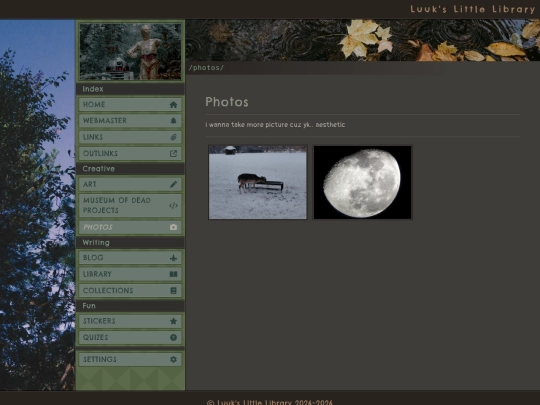Open the BLOG page
The height and width of the screenshot is (405, 540).
[x=130, y=258]
